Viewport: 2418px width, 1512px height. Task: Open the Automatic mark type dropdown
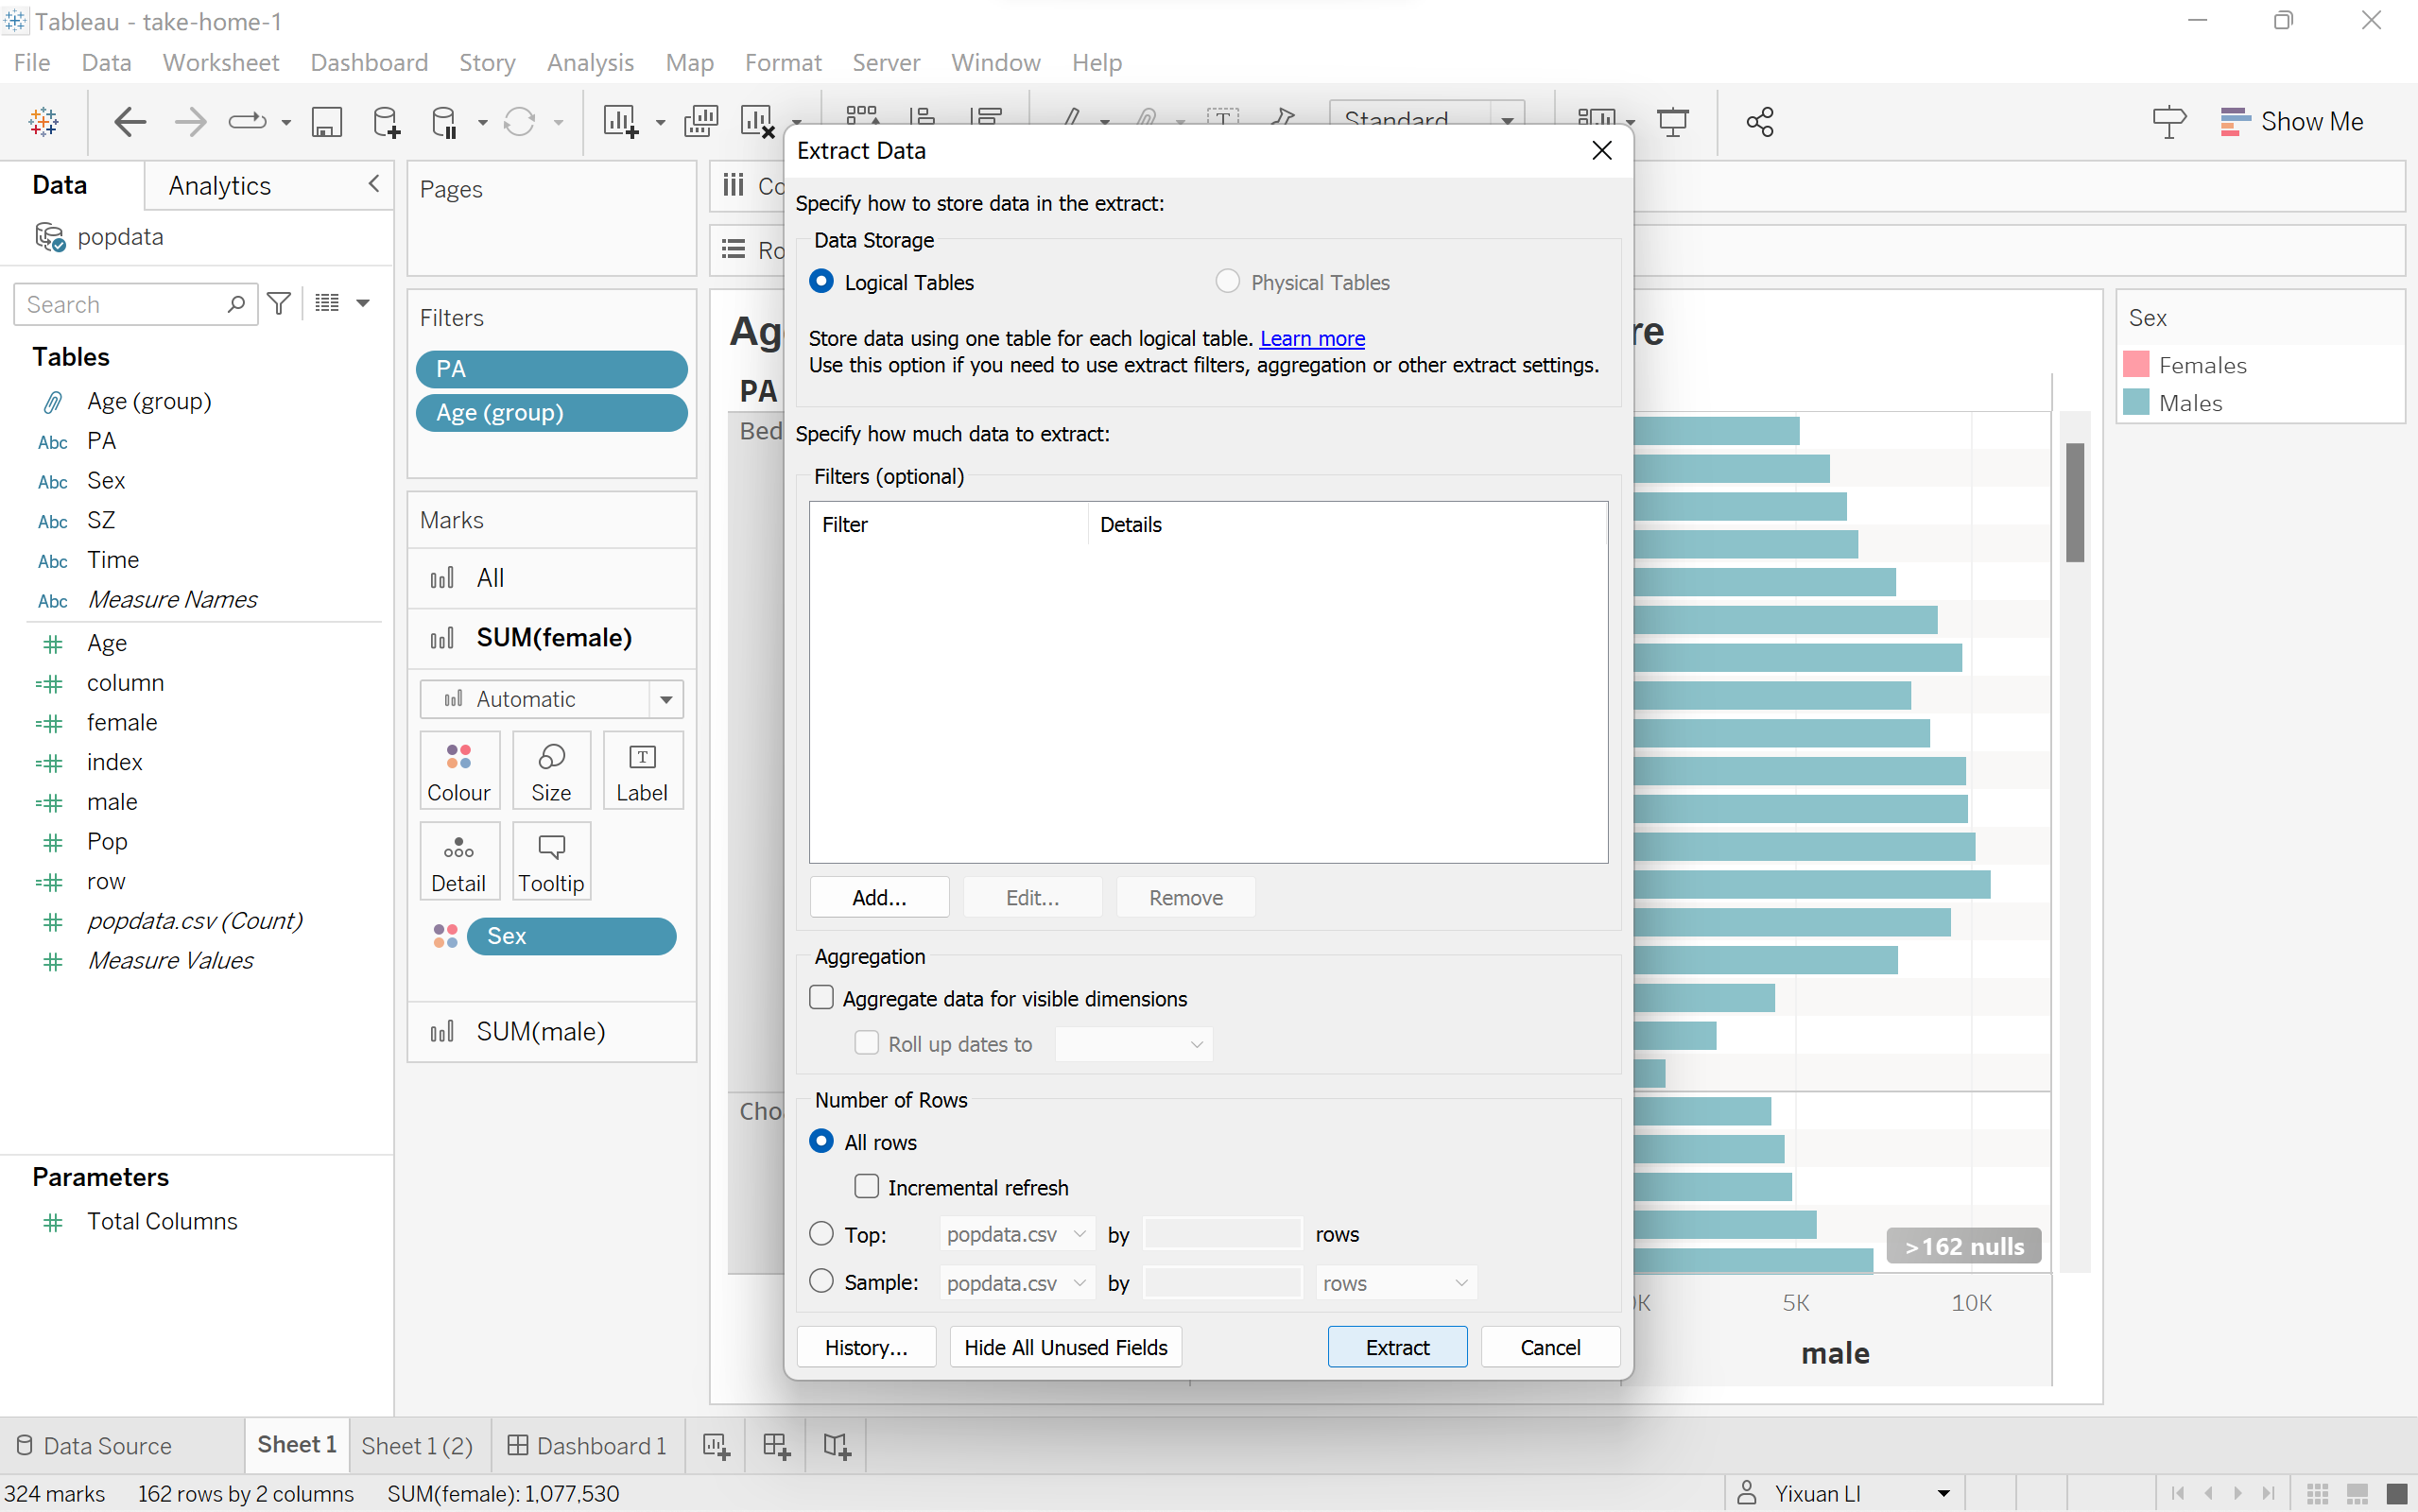[666, 699]
